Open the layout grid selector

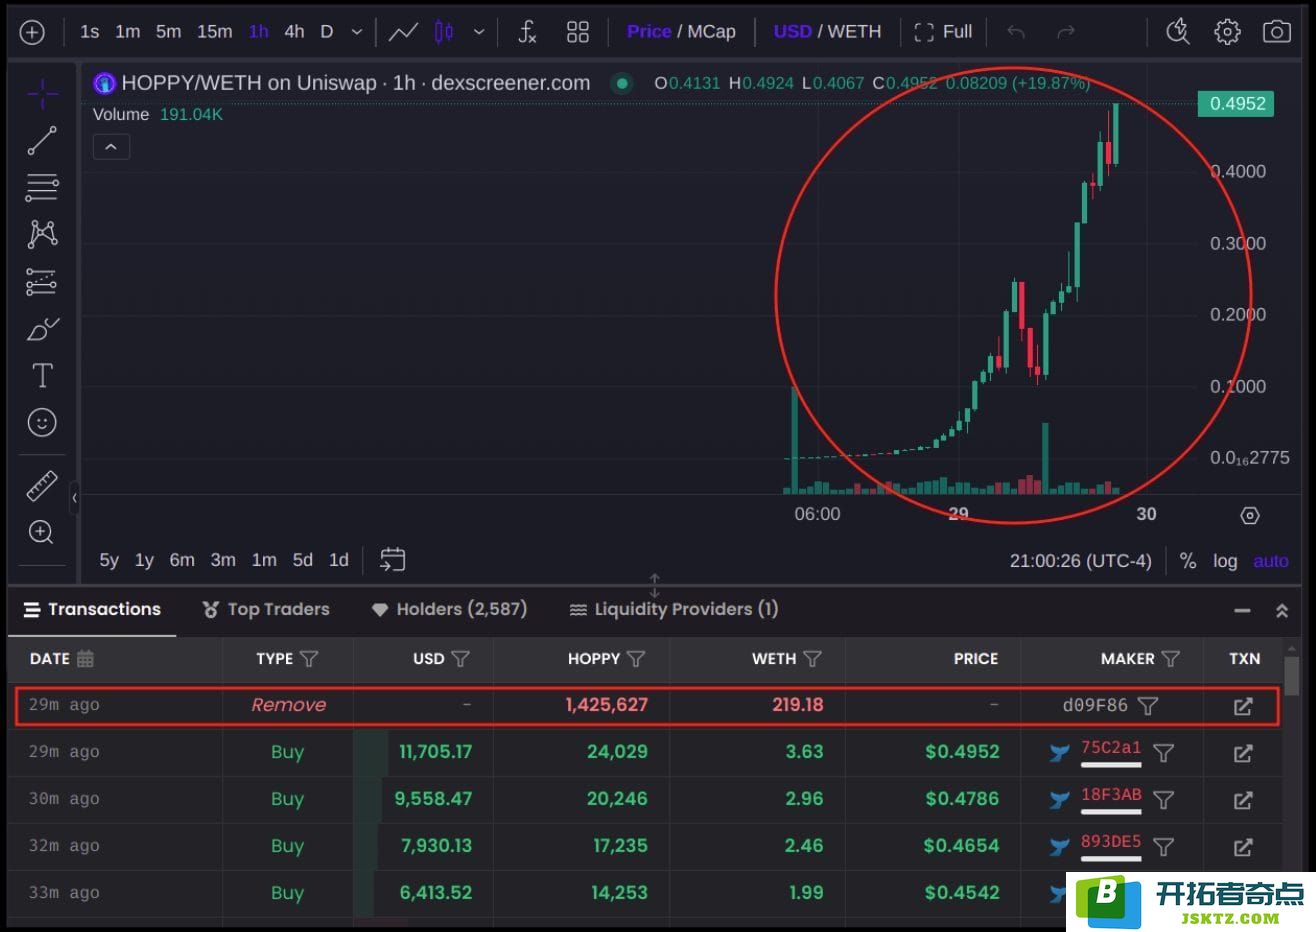click(577, 32)
